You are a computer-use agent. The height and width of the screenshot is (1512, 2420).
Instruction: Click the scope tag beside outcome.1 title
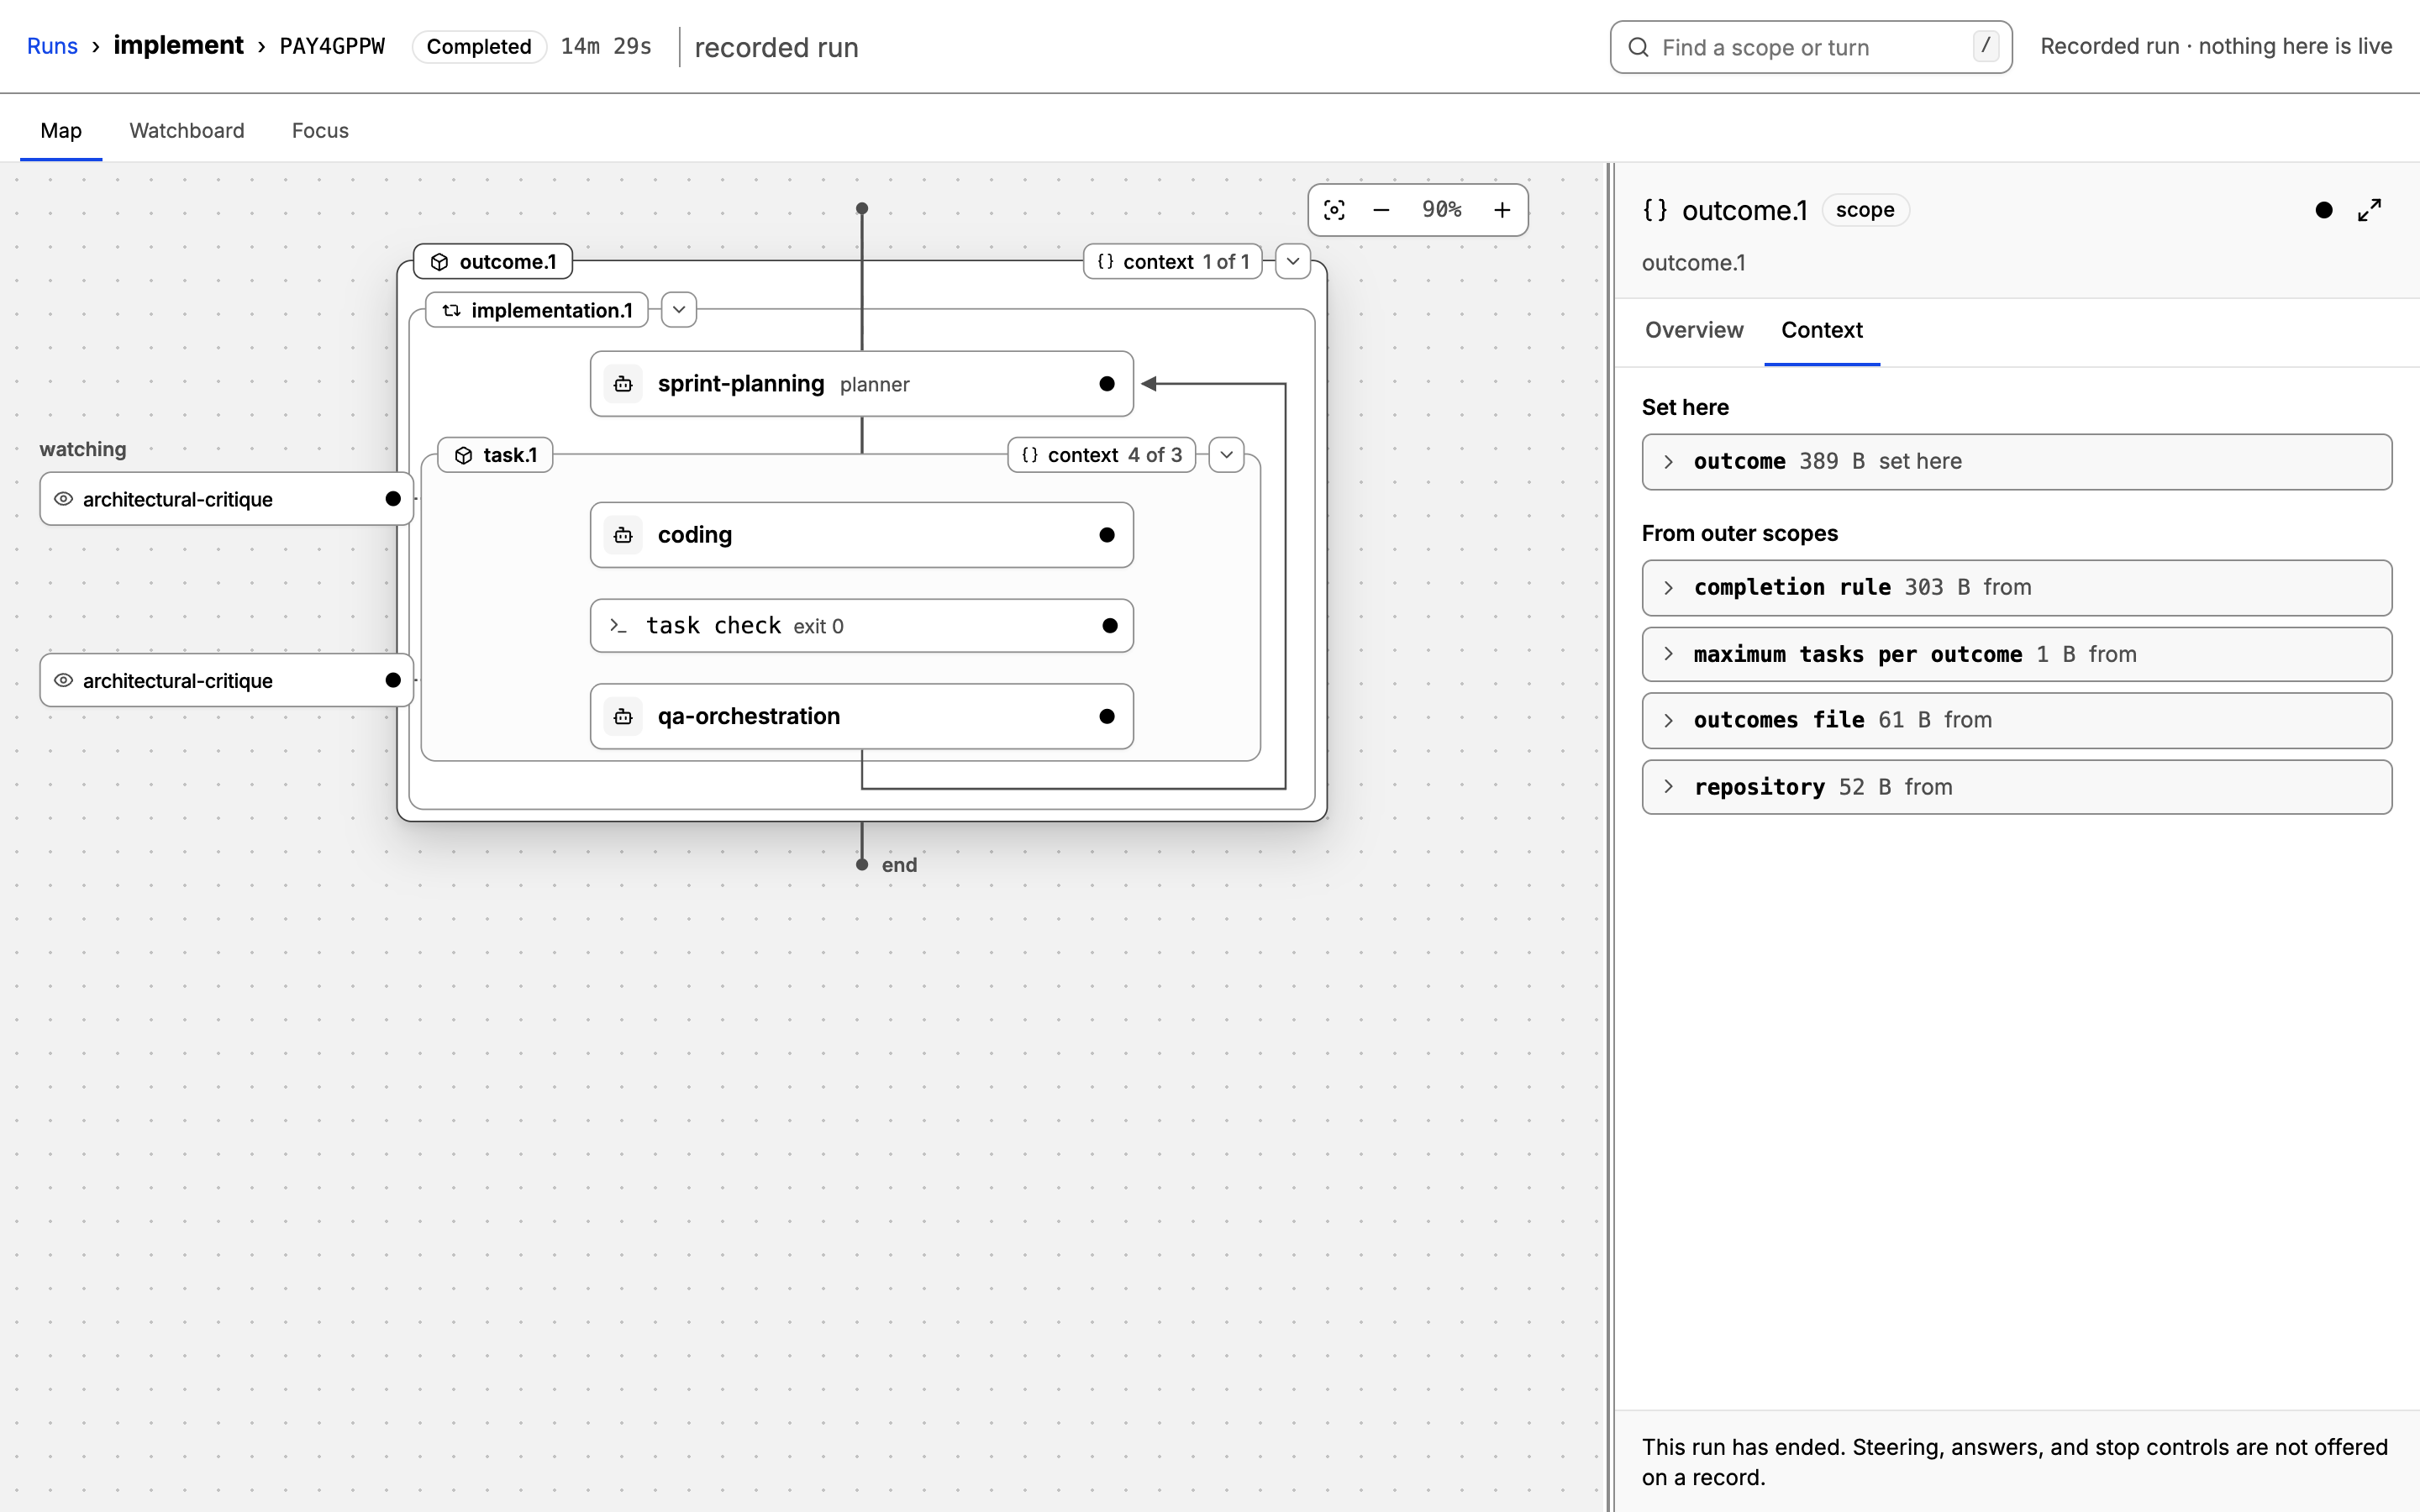[x=1865, y=210]
